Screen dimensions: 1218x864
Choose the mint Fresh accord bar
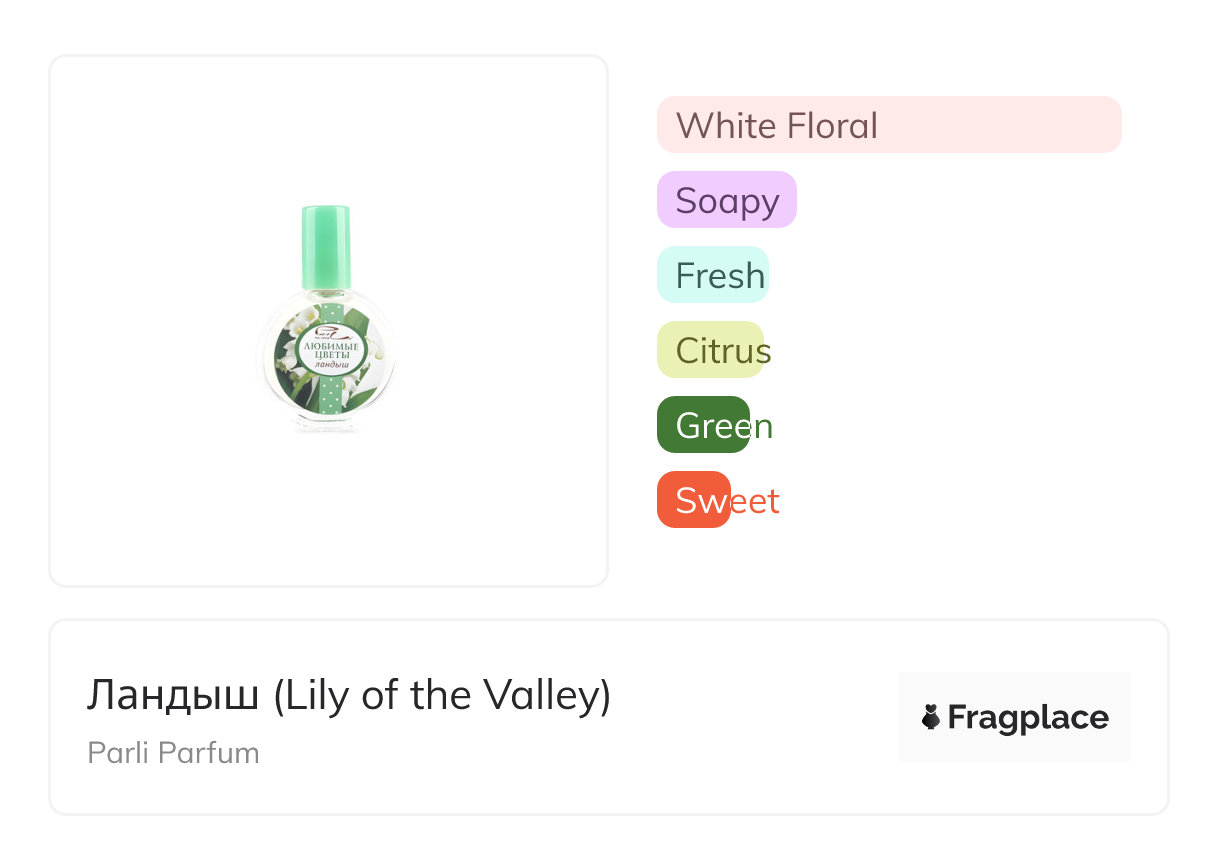click(712, 275)
